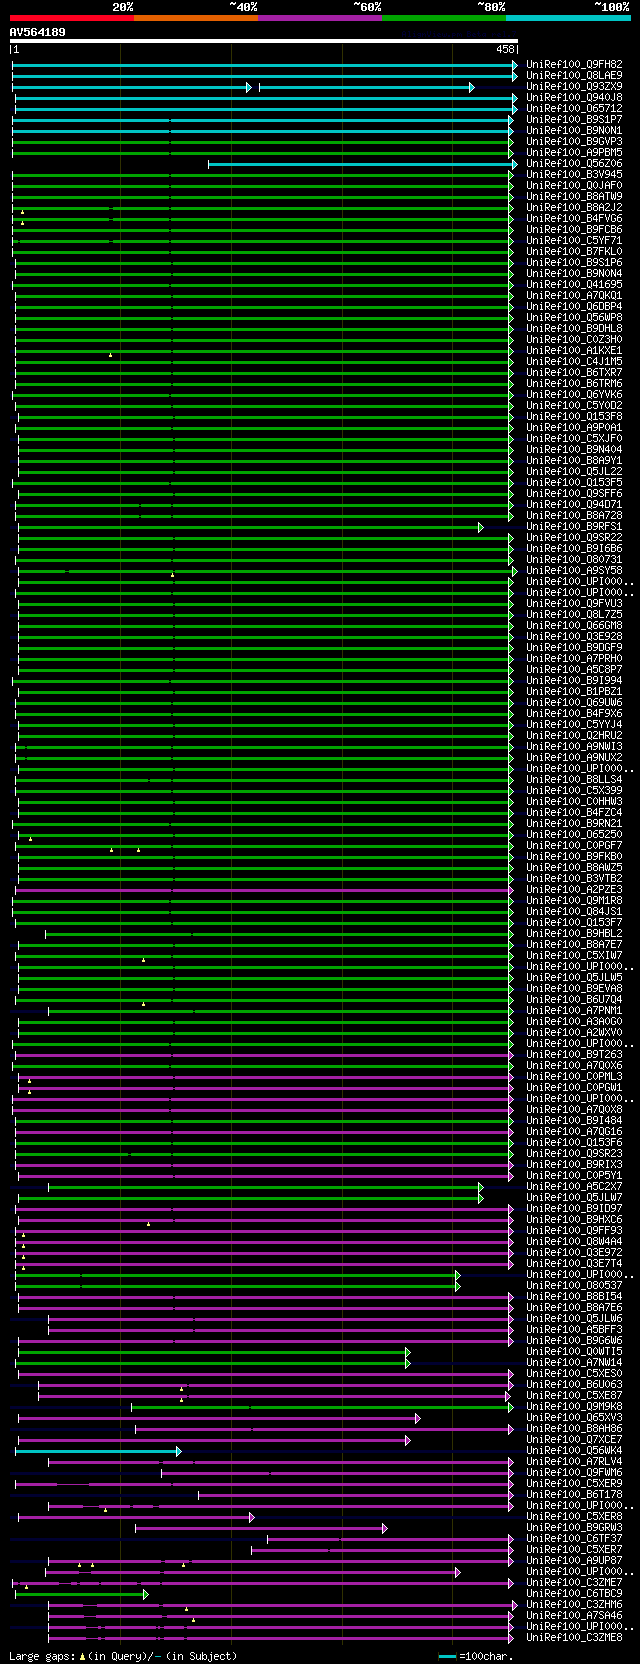Image resolution: width=640 pixels, height=1664 pixels.
Task: Click the UniRef100_Q9FVU3 label
Action: click(574, 604)
